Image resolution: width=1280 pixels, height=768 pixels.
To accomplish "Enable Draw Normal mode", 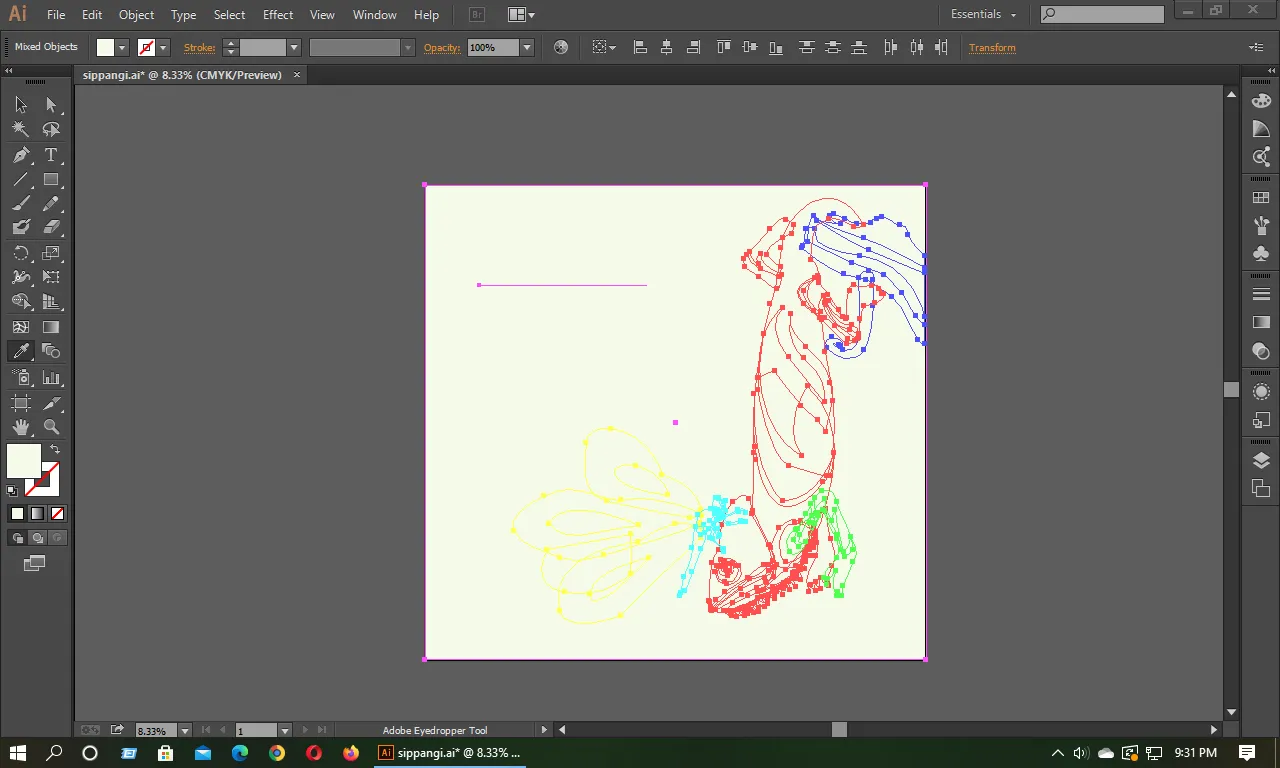I will 17,538.
